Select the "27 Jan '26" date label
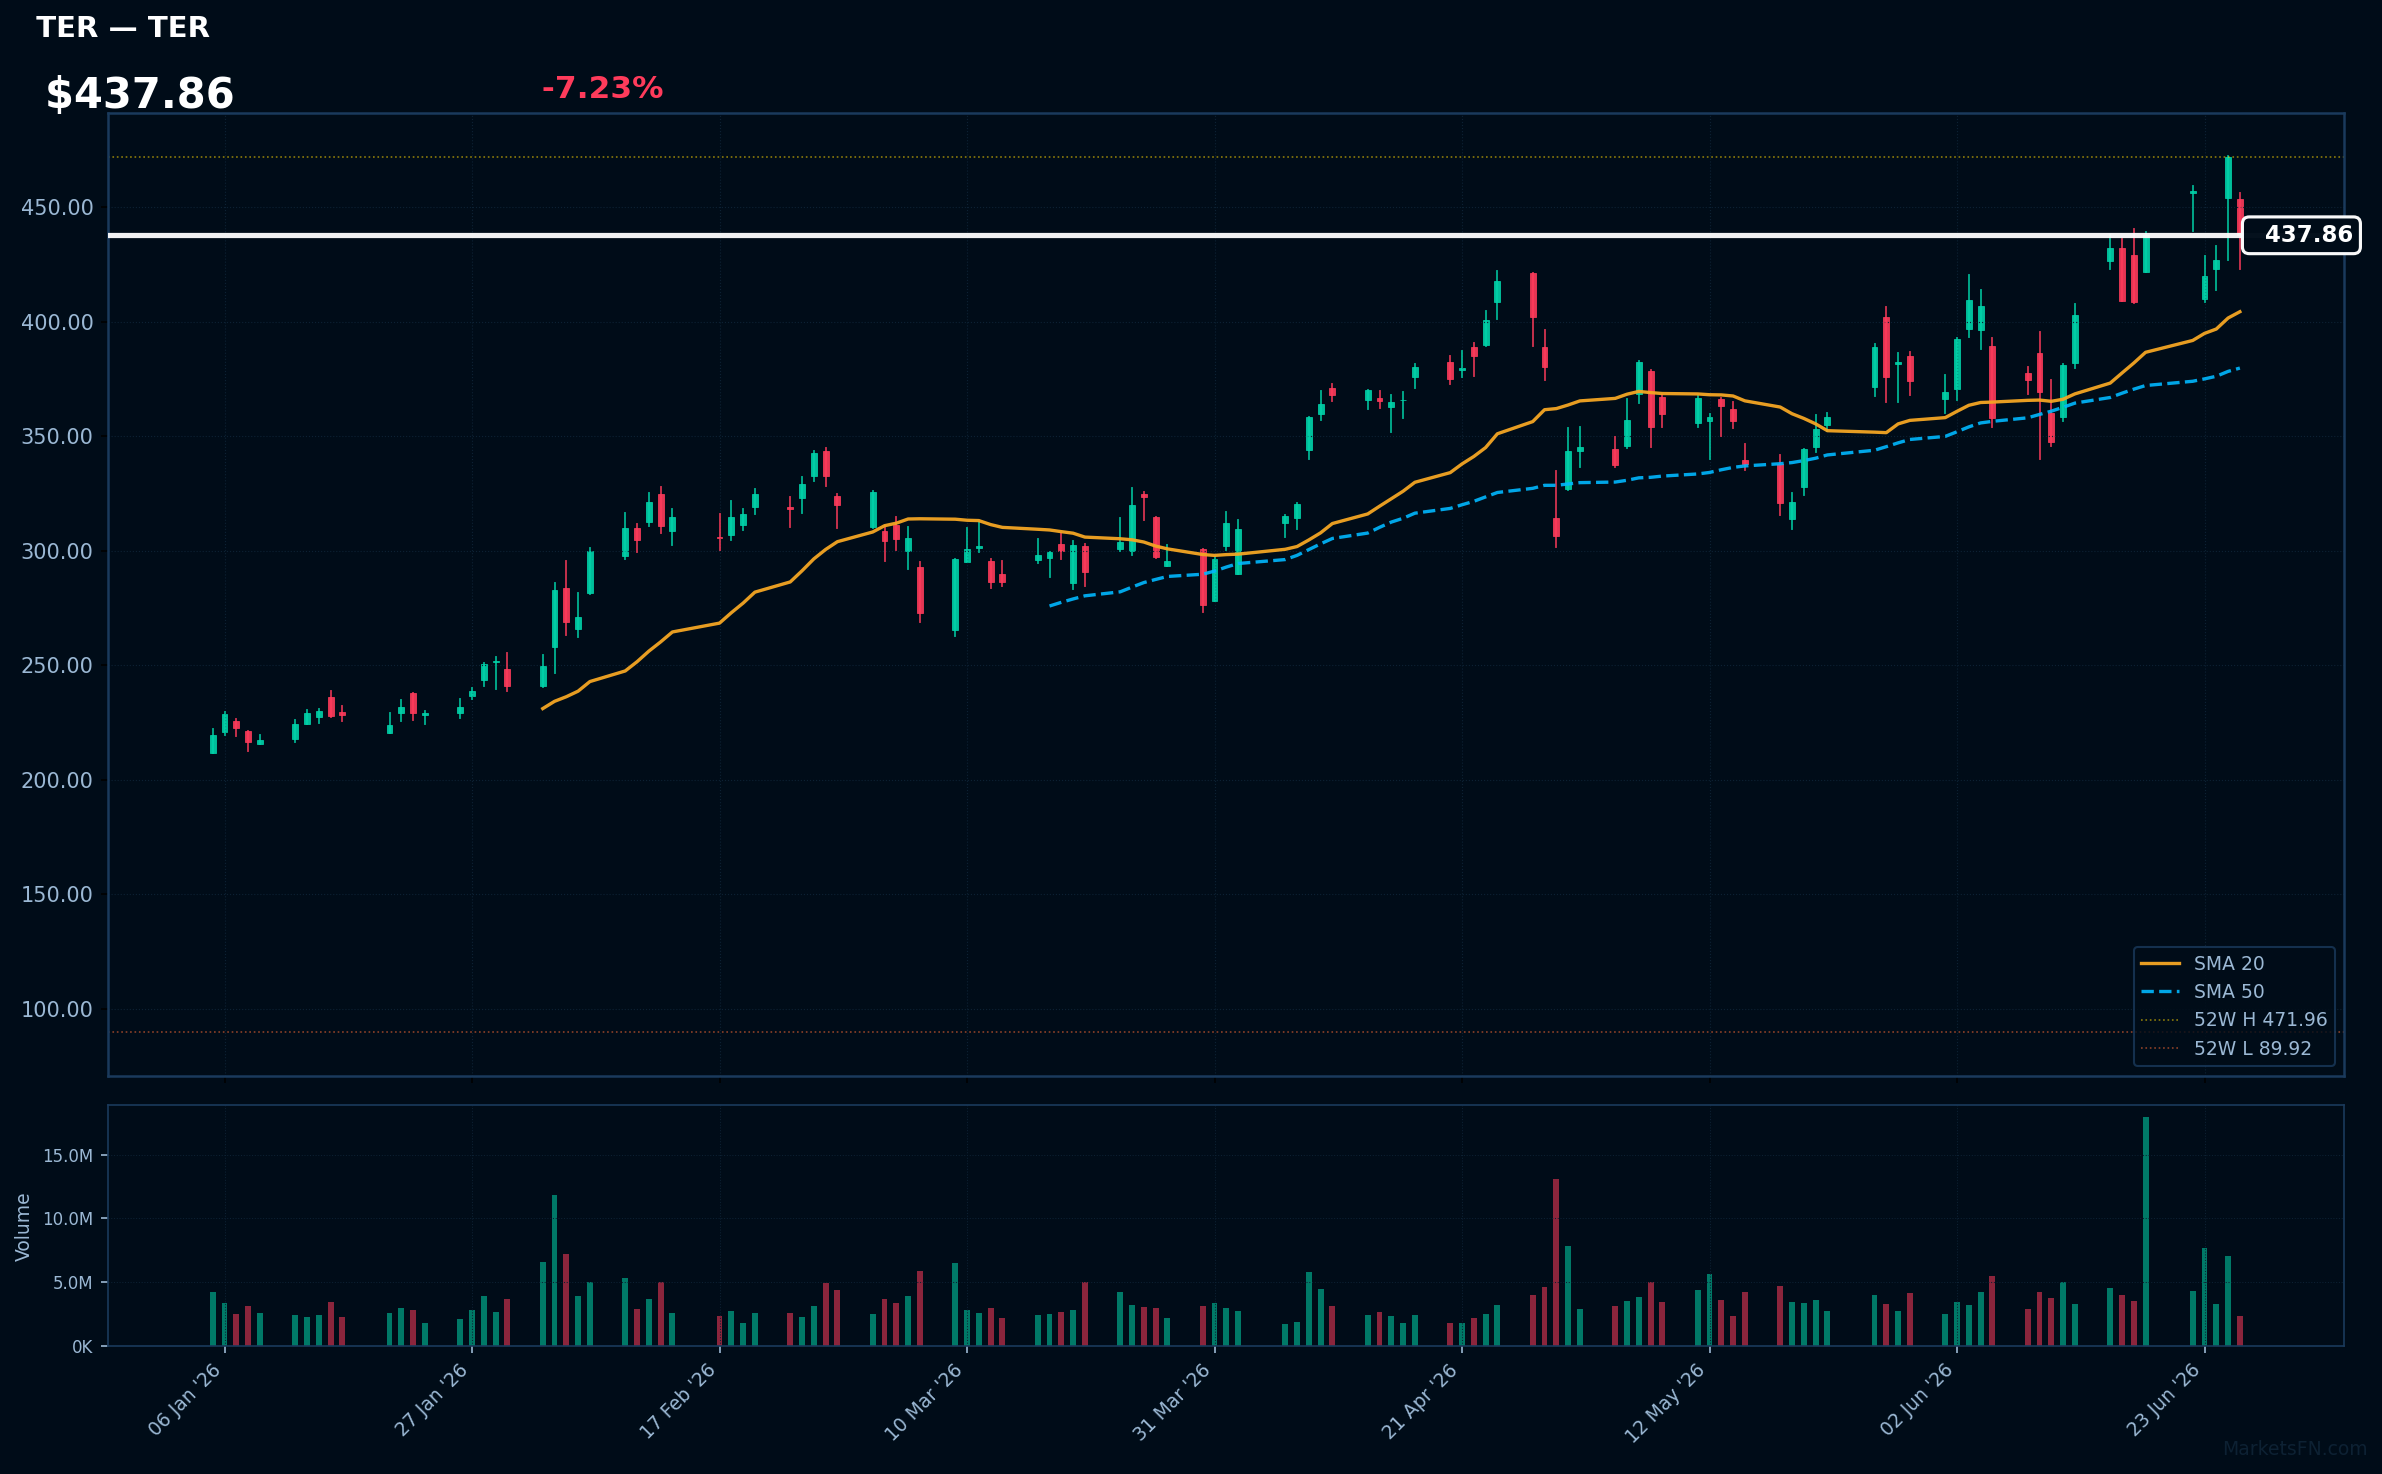 (432, 1400)
